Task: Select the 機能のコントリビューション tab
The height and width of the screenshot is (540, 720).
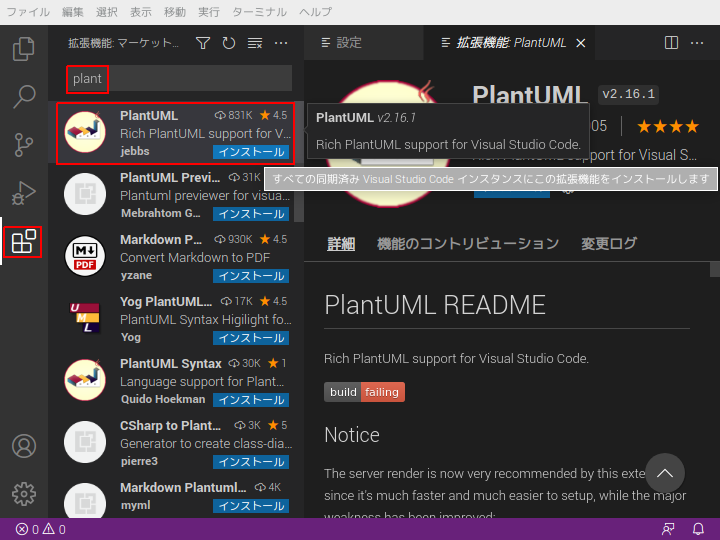Action: point(468,244)
